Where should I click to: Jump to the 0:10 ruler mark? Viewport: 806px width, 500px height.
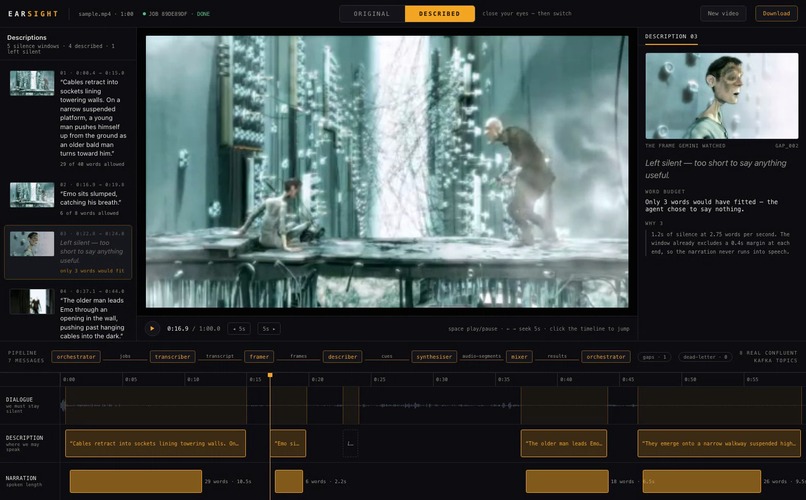click(x=193, y=379)
